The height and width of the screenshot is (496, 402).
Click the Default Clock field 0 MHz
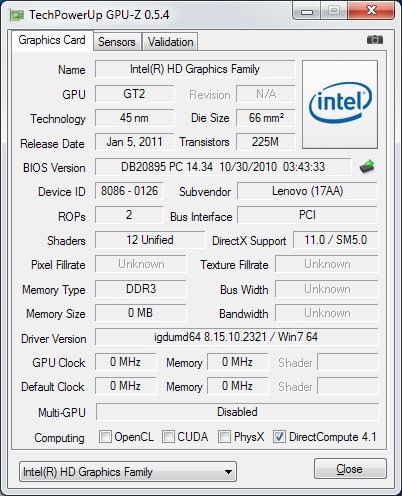pyautogui.click(x=125, y=386)
